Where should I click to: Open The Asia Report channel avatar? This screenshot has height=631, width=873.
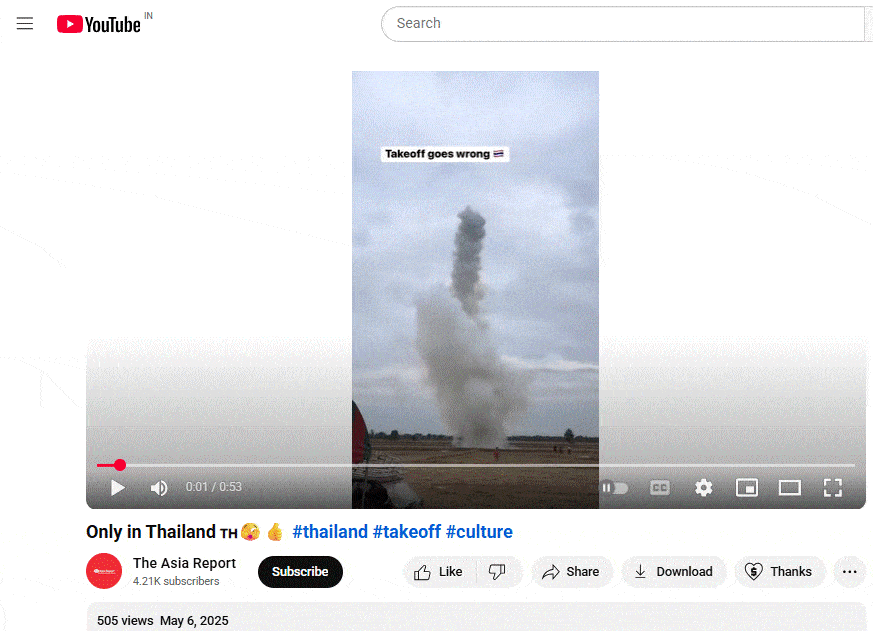coord(104,571)
